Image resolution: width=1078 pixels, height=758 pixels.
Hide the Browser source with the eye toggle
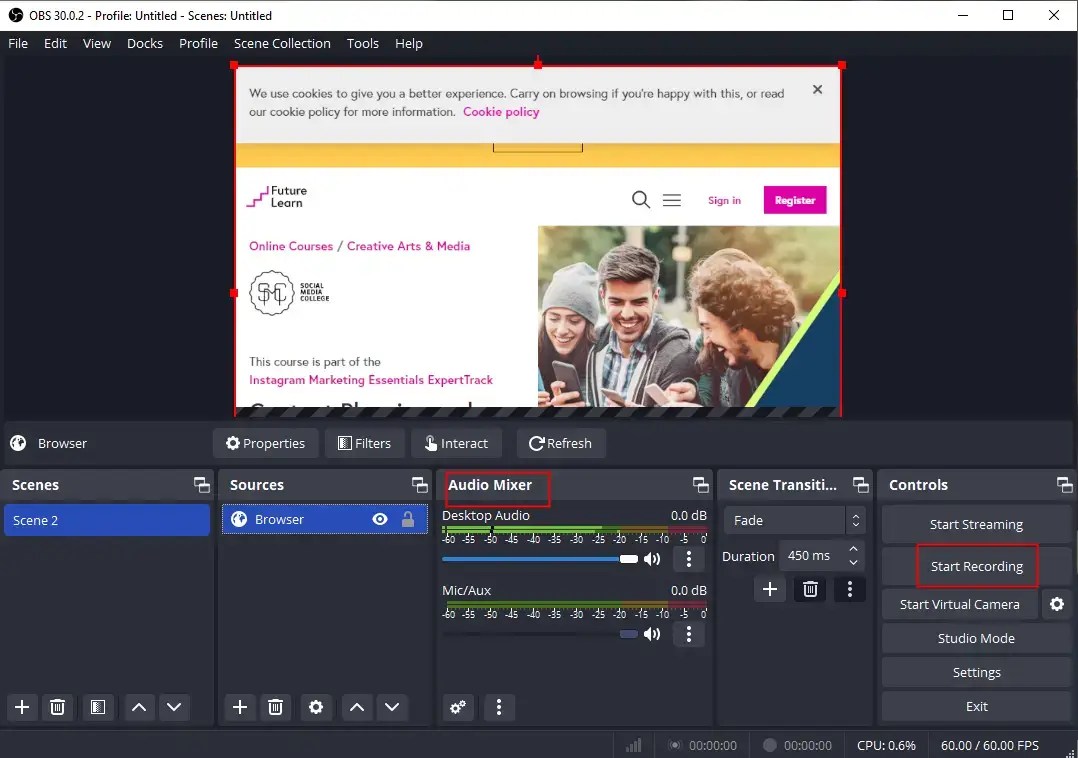pos(379,519)
